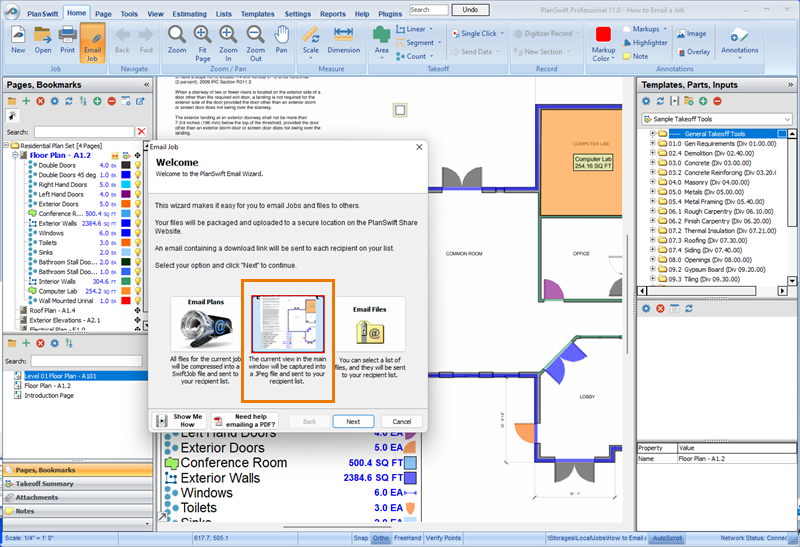This screenshot has height=547, width=800.
Task: Click red minus icon in Templates toolbar
Action: click(x=717, y=101)
